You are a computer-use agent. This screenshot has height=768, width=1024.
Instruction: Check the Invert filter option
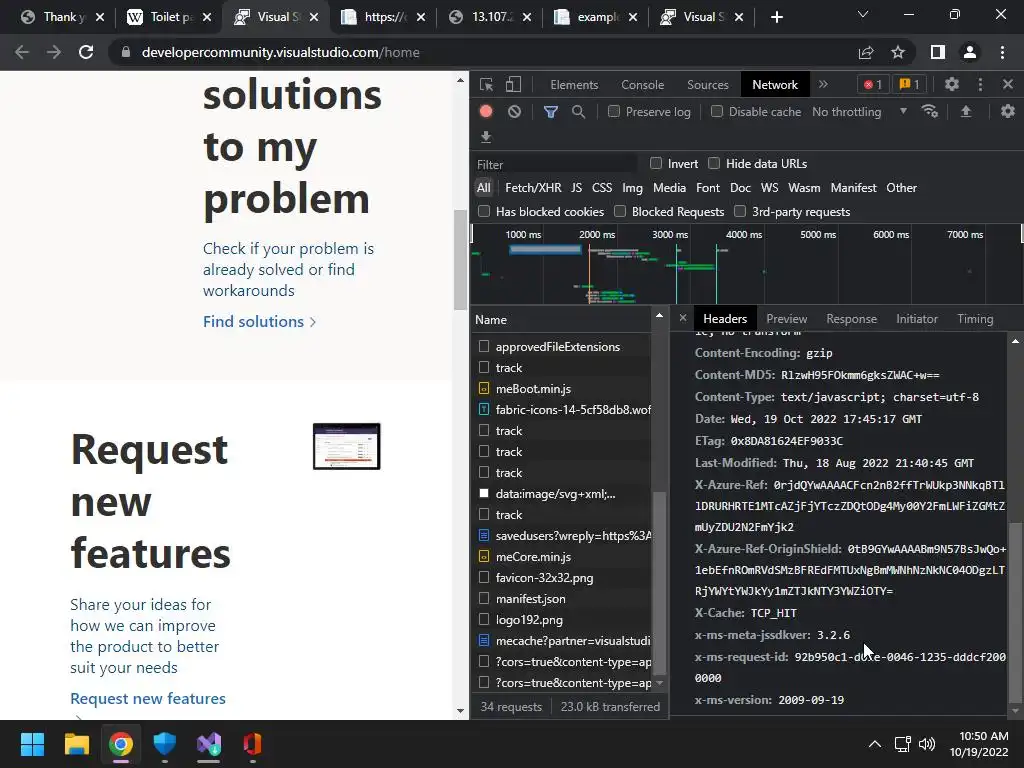tap(656, 163)
